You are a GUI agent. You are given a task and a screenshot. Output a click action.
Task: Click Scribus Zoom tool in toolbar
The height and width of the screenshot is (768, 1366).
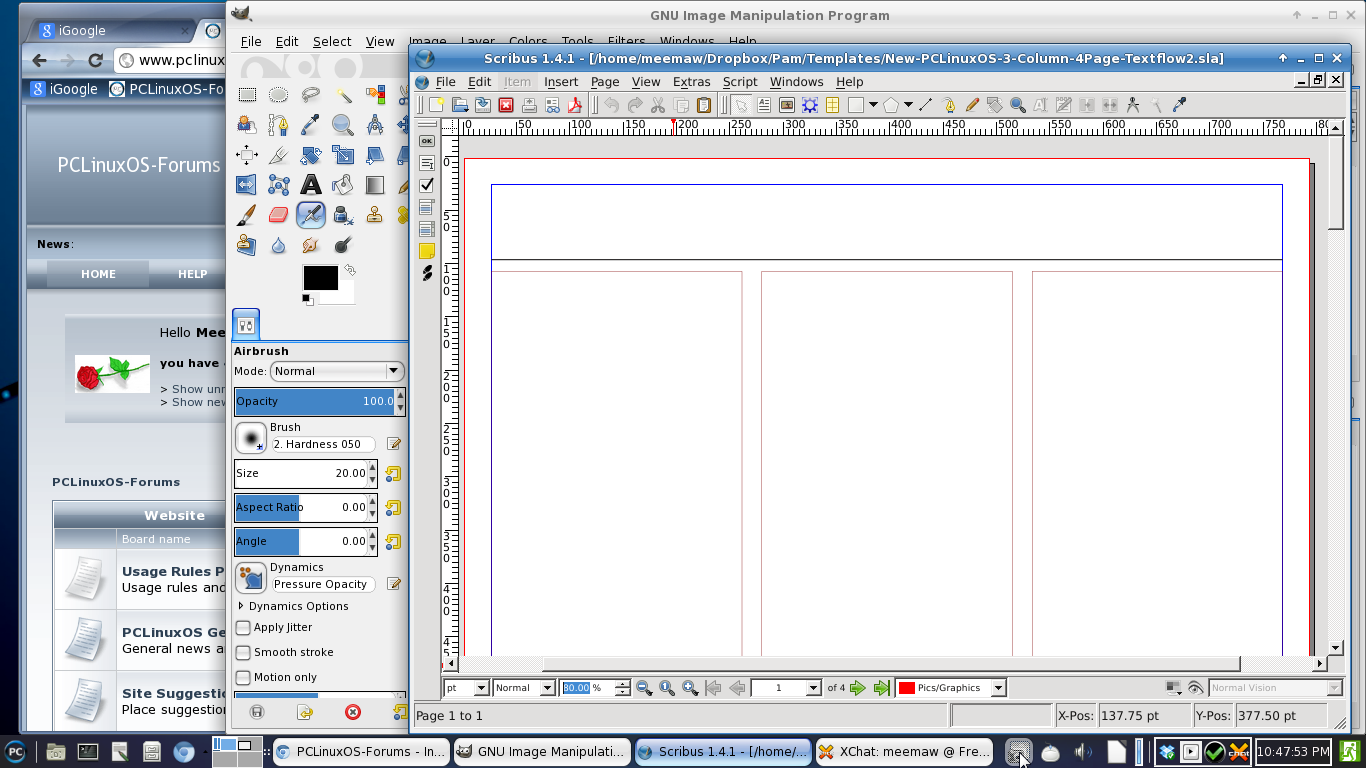[x=1017, y=105]
